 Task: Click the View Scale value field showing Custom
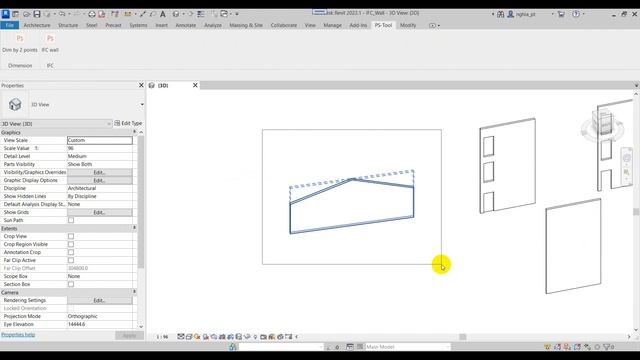pos(100,140)
